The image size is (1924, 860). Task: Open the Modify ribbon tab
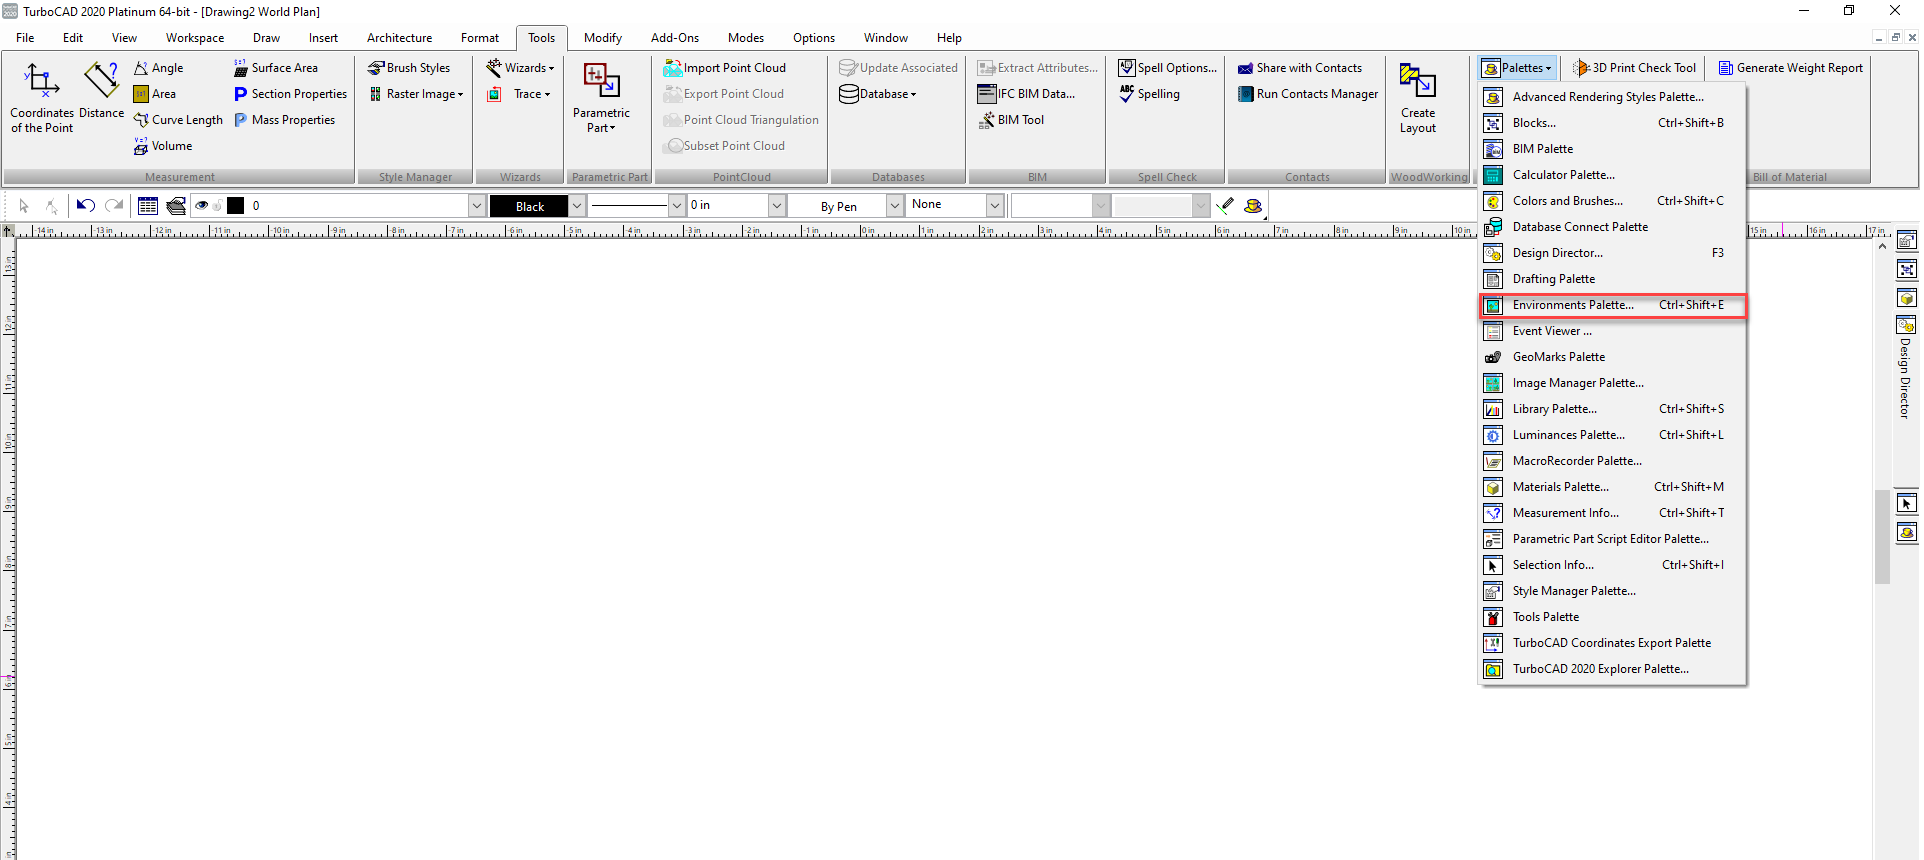point(603,38)
